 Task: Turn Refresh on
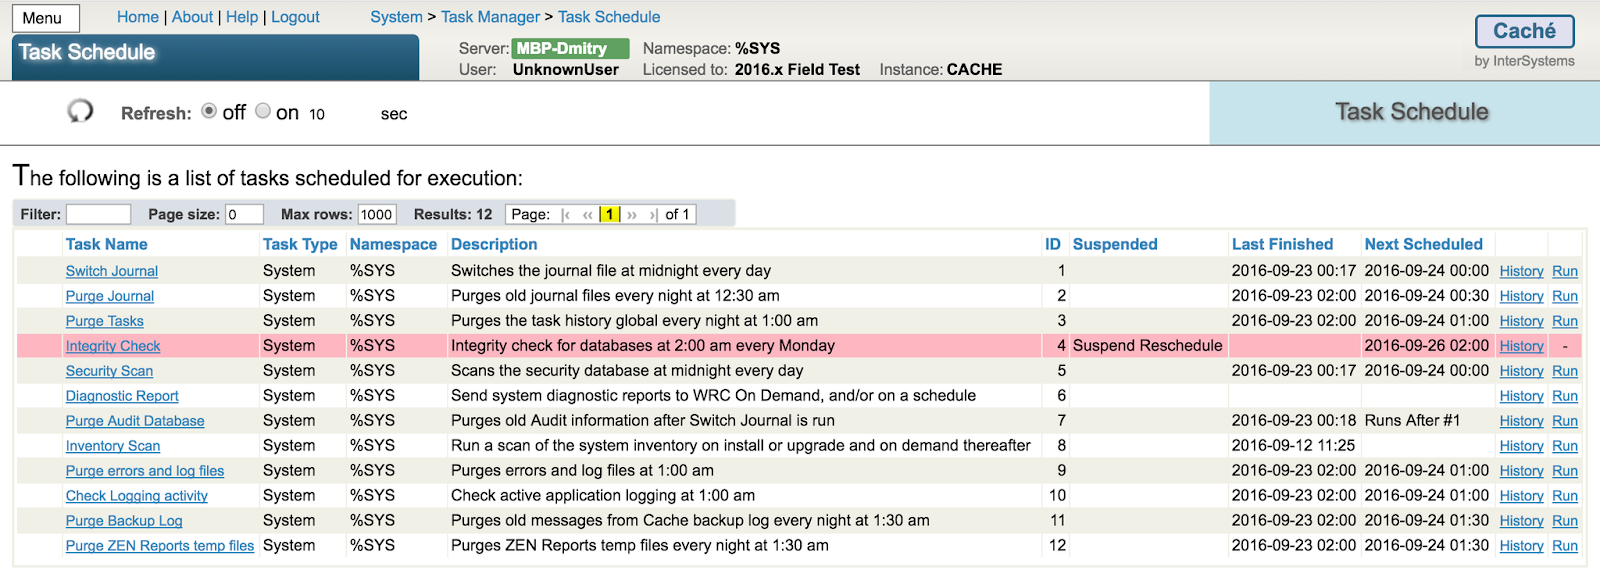(263, 111)
